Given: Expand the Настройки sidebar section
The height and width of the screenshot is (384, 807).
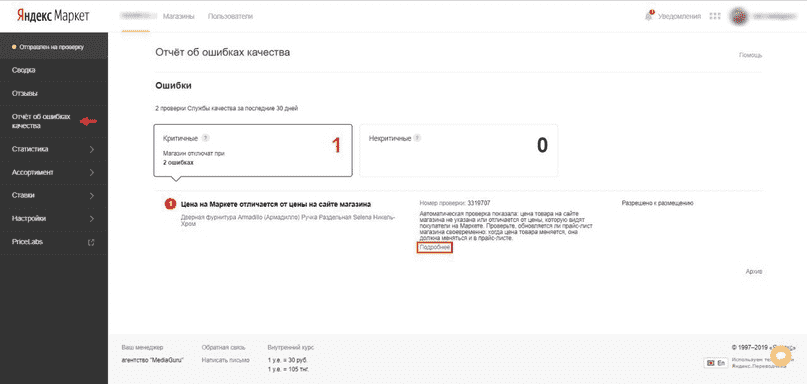Looking at the screenshot, I should (54, 219).
